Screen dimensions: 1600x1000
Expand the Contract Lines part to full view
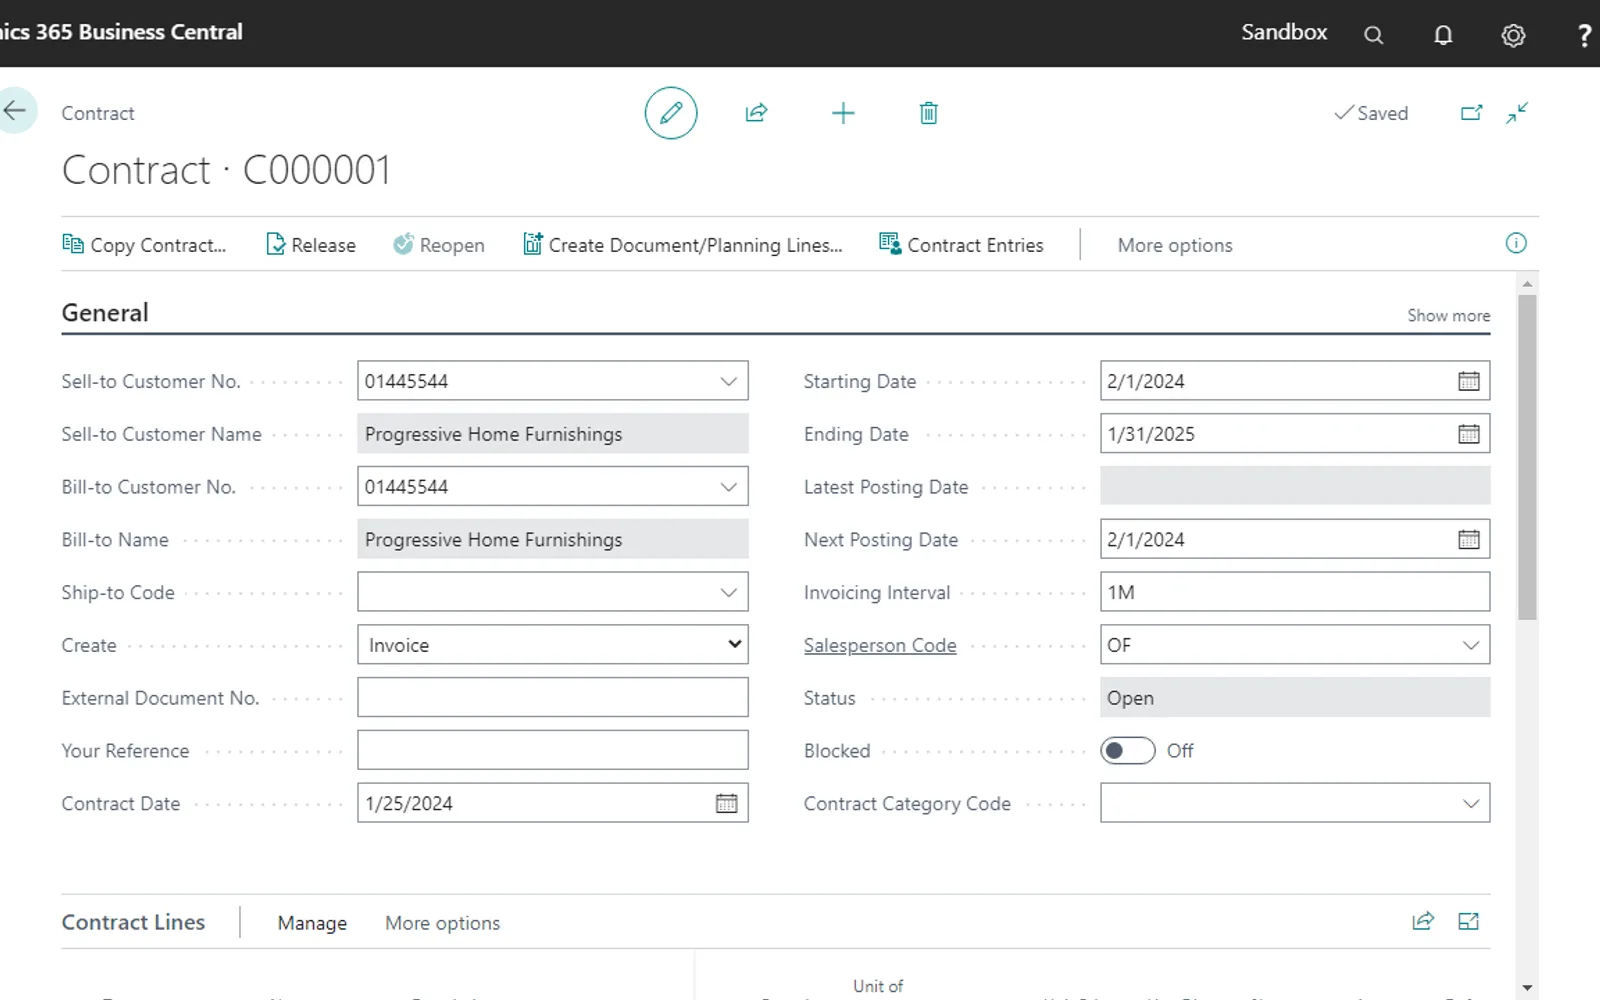tap(1468, 921)
